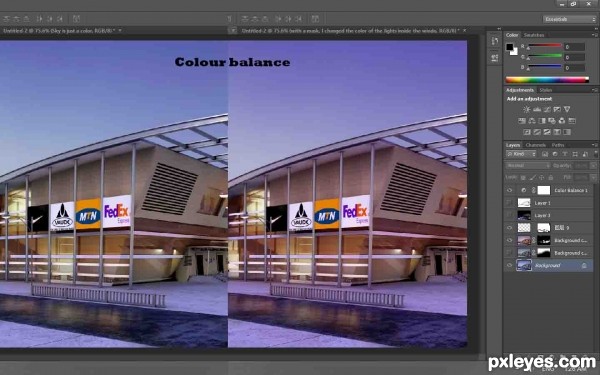Click the mask link on Color Balance 1
The width and height of the screenshot is (600, 375).
tap(533, 190)
